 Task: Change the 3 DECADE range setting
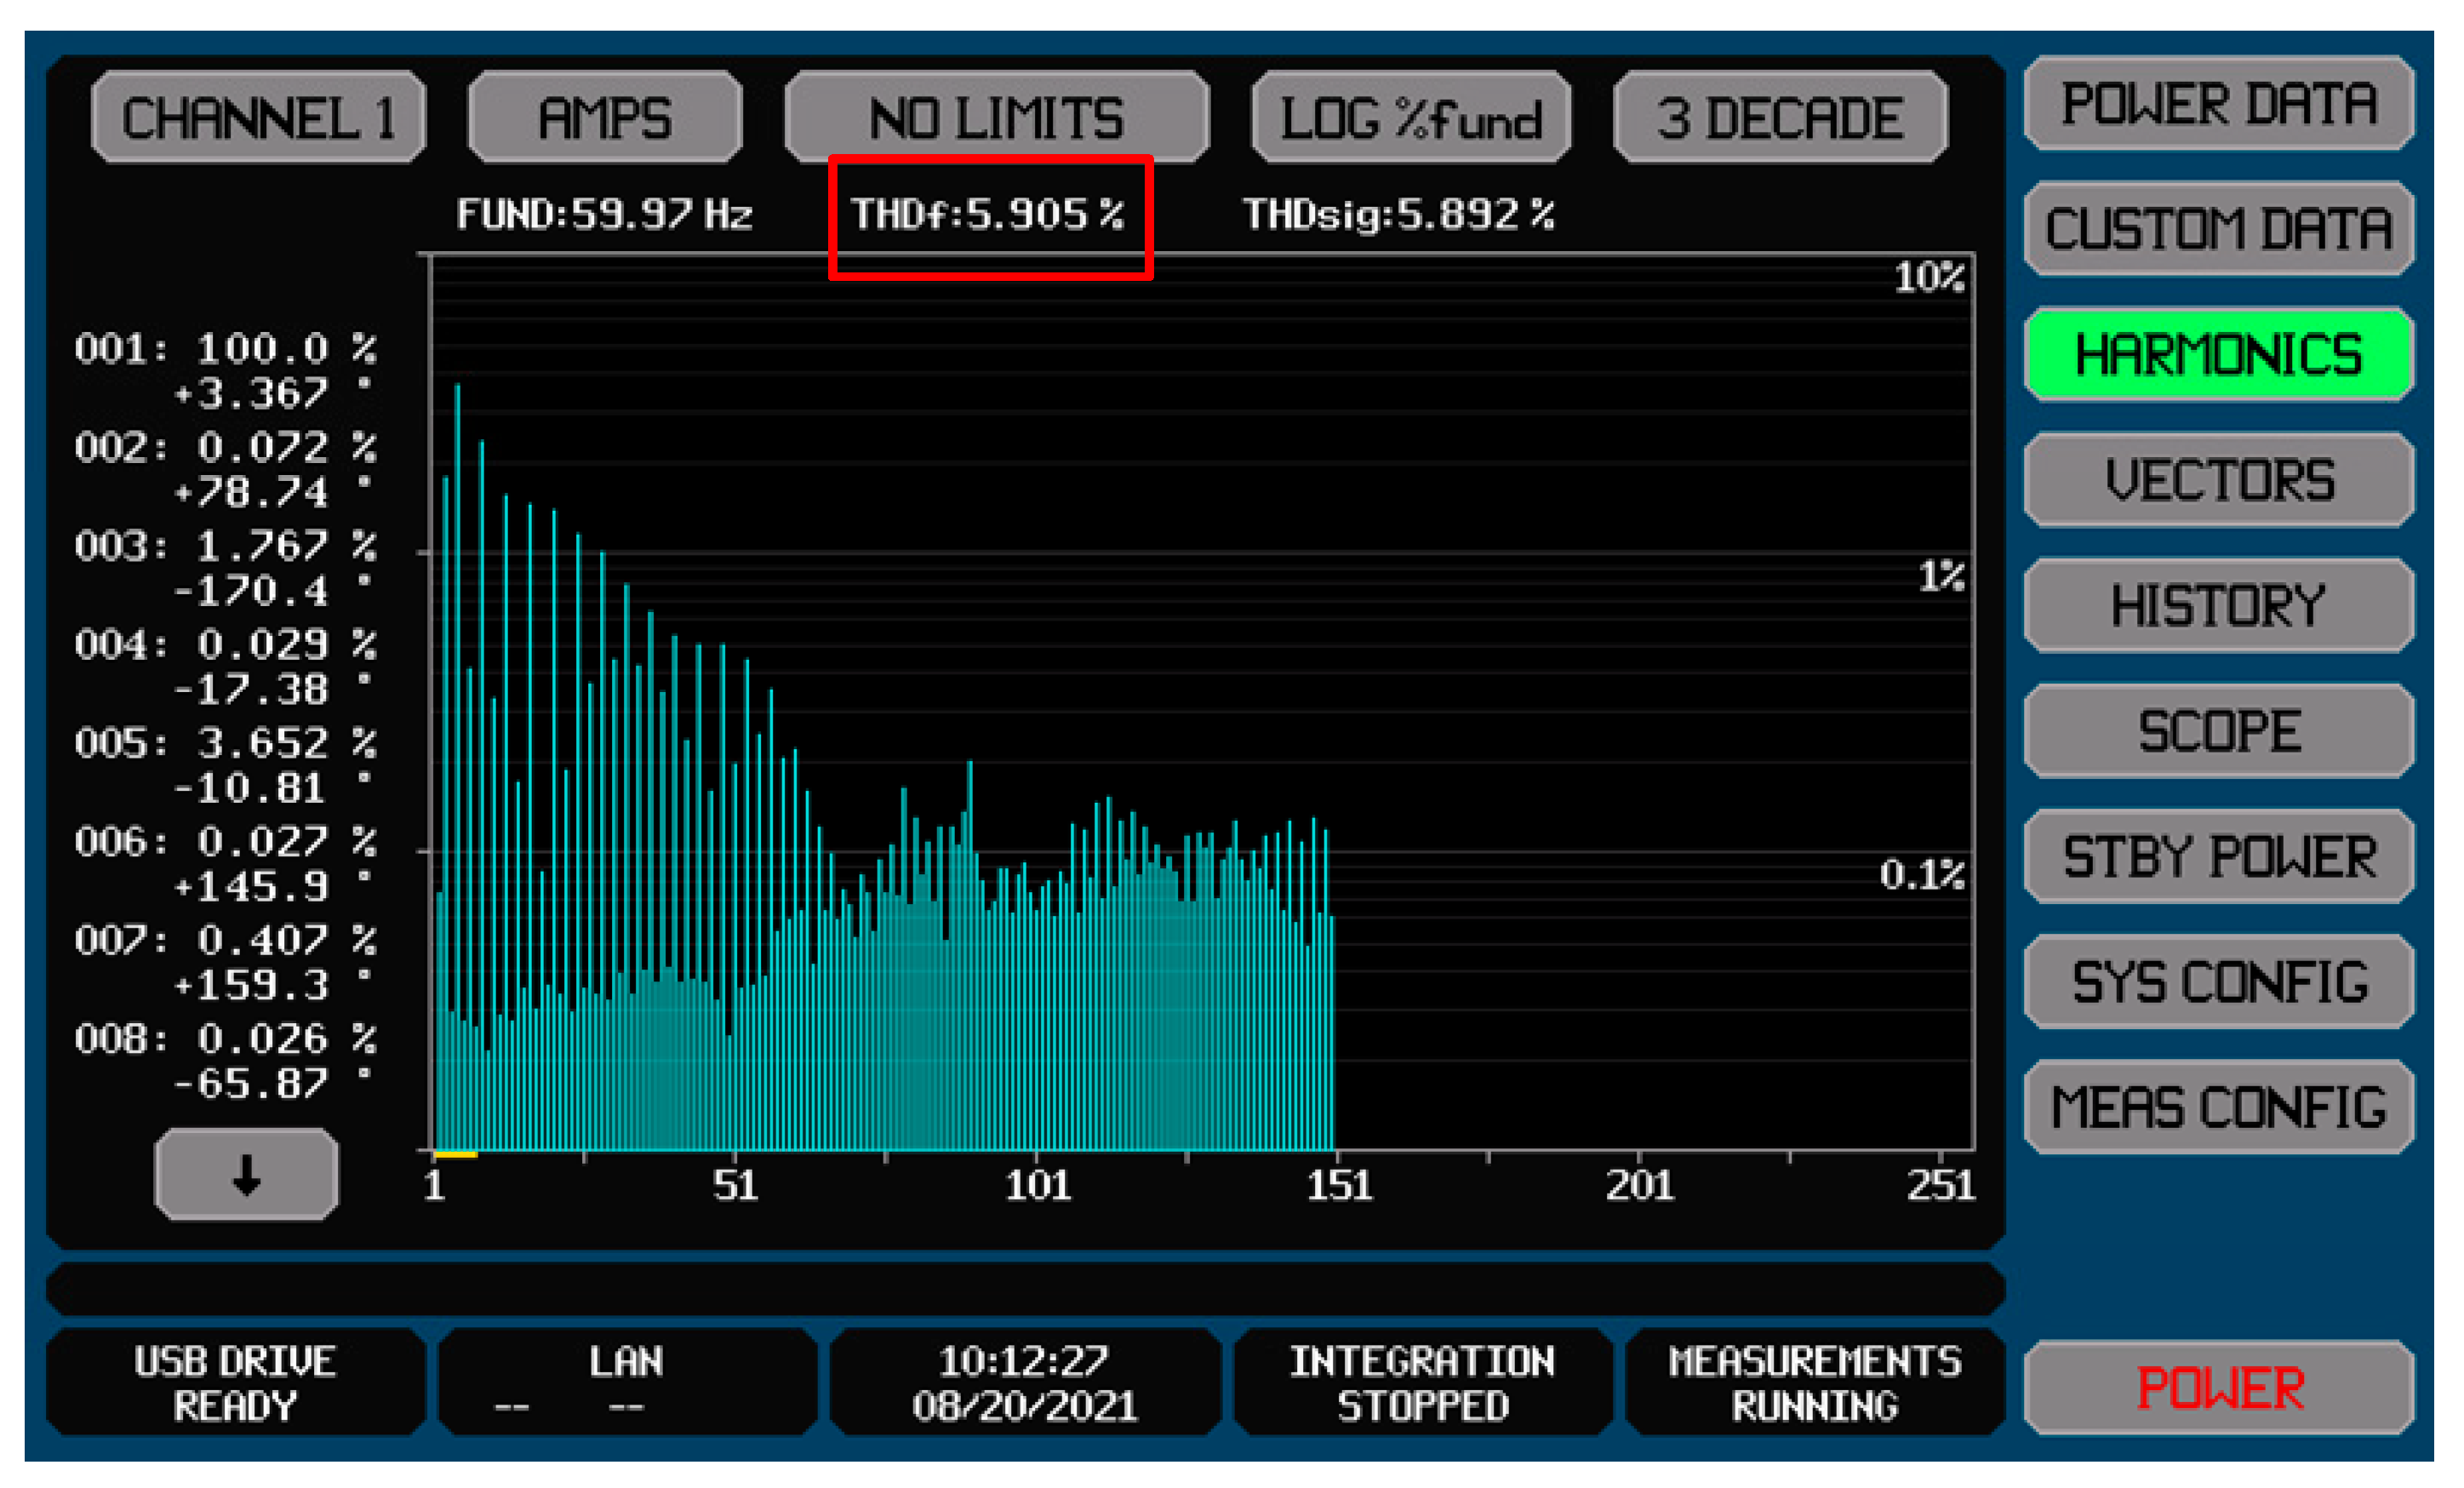click(1780, 118)
